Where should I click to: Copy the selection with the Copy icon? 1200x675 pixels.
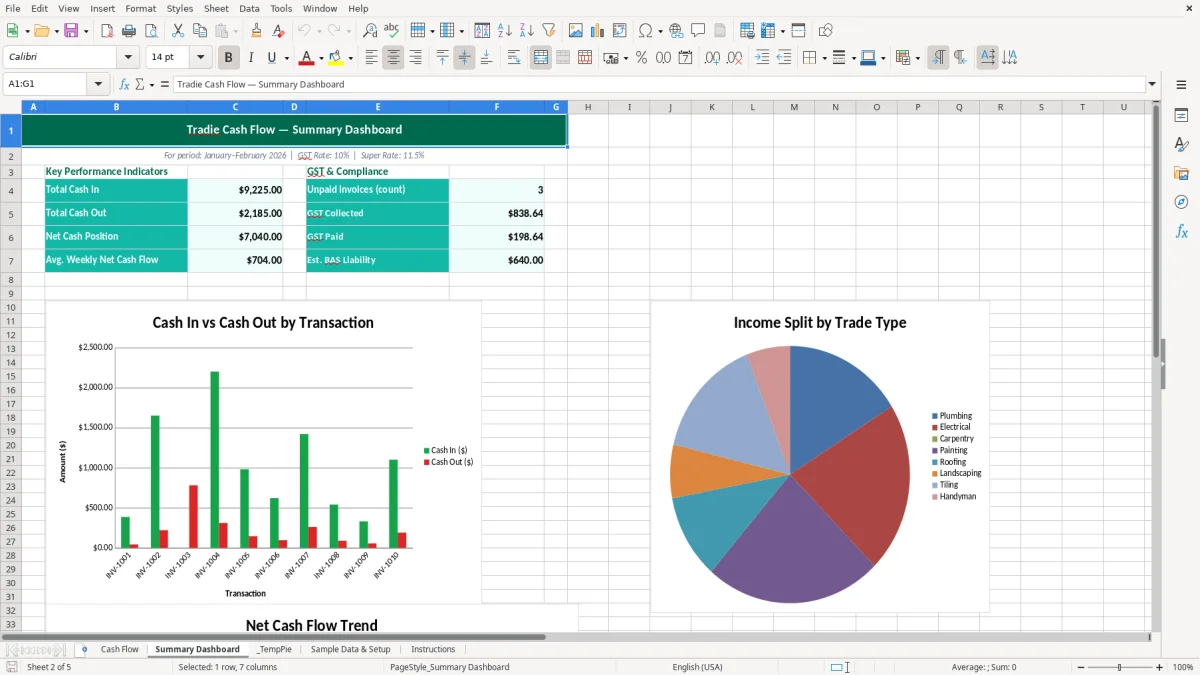point(199,31)
